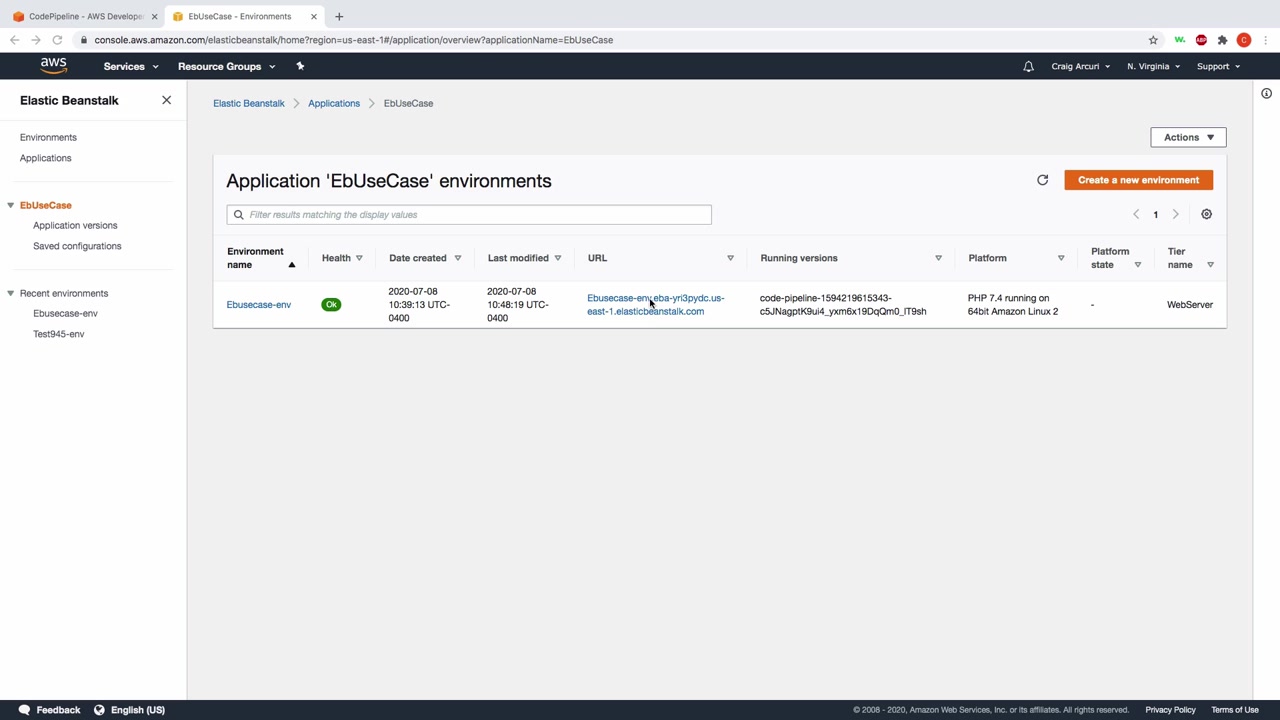Click the Feedback footer button
The image size is (1280, 720).
[49, 710]
